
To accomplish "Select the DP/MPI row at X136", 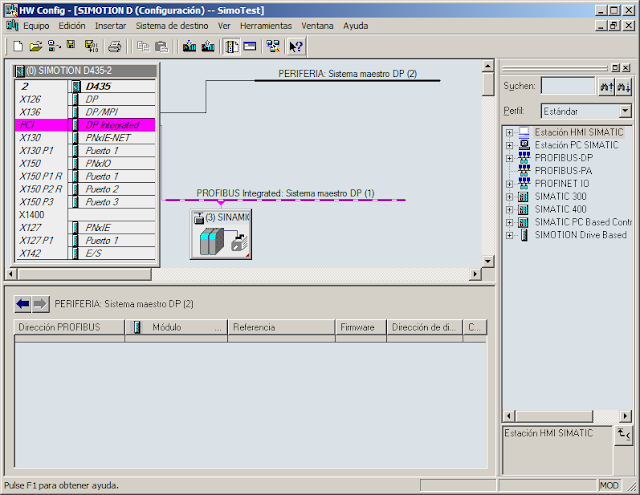I will point(85,112).
